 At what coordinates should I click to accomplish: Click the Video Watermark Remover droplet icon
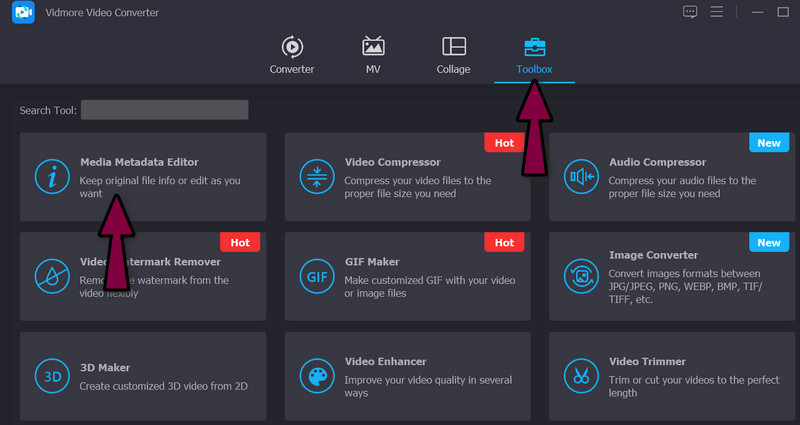[x=50, y=275]
